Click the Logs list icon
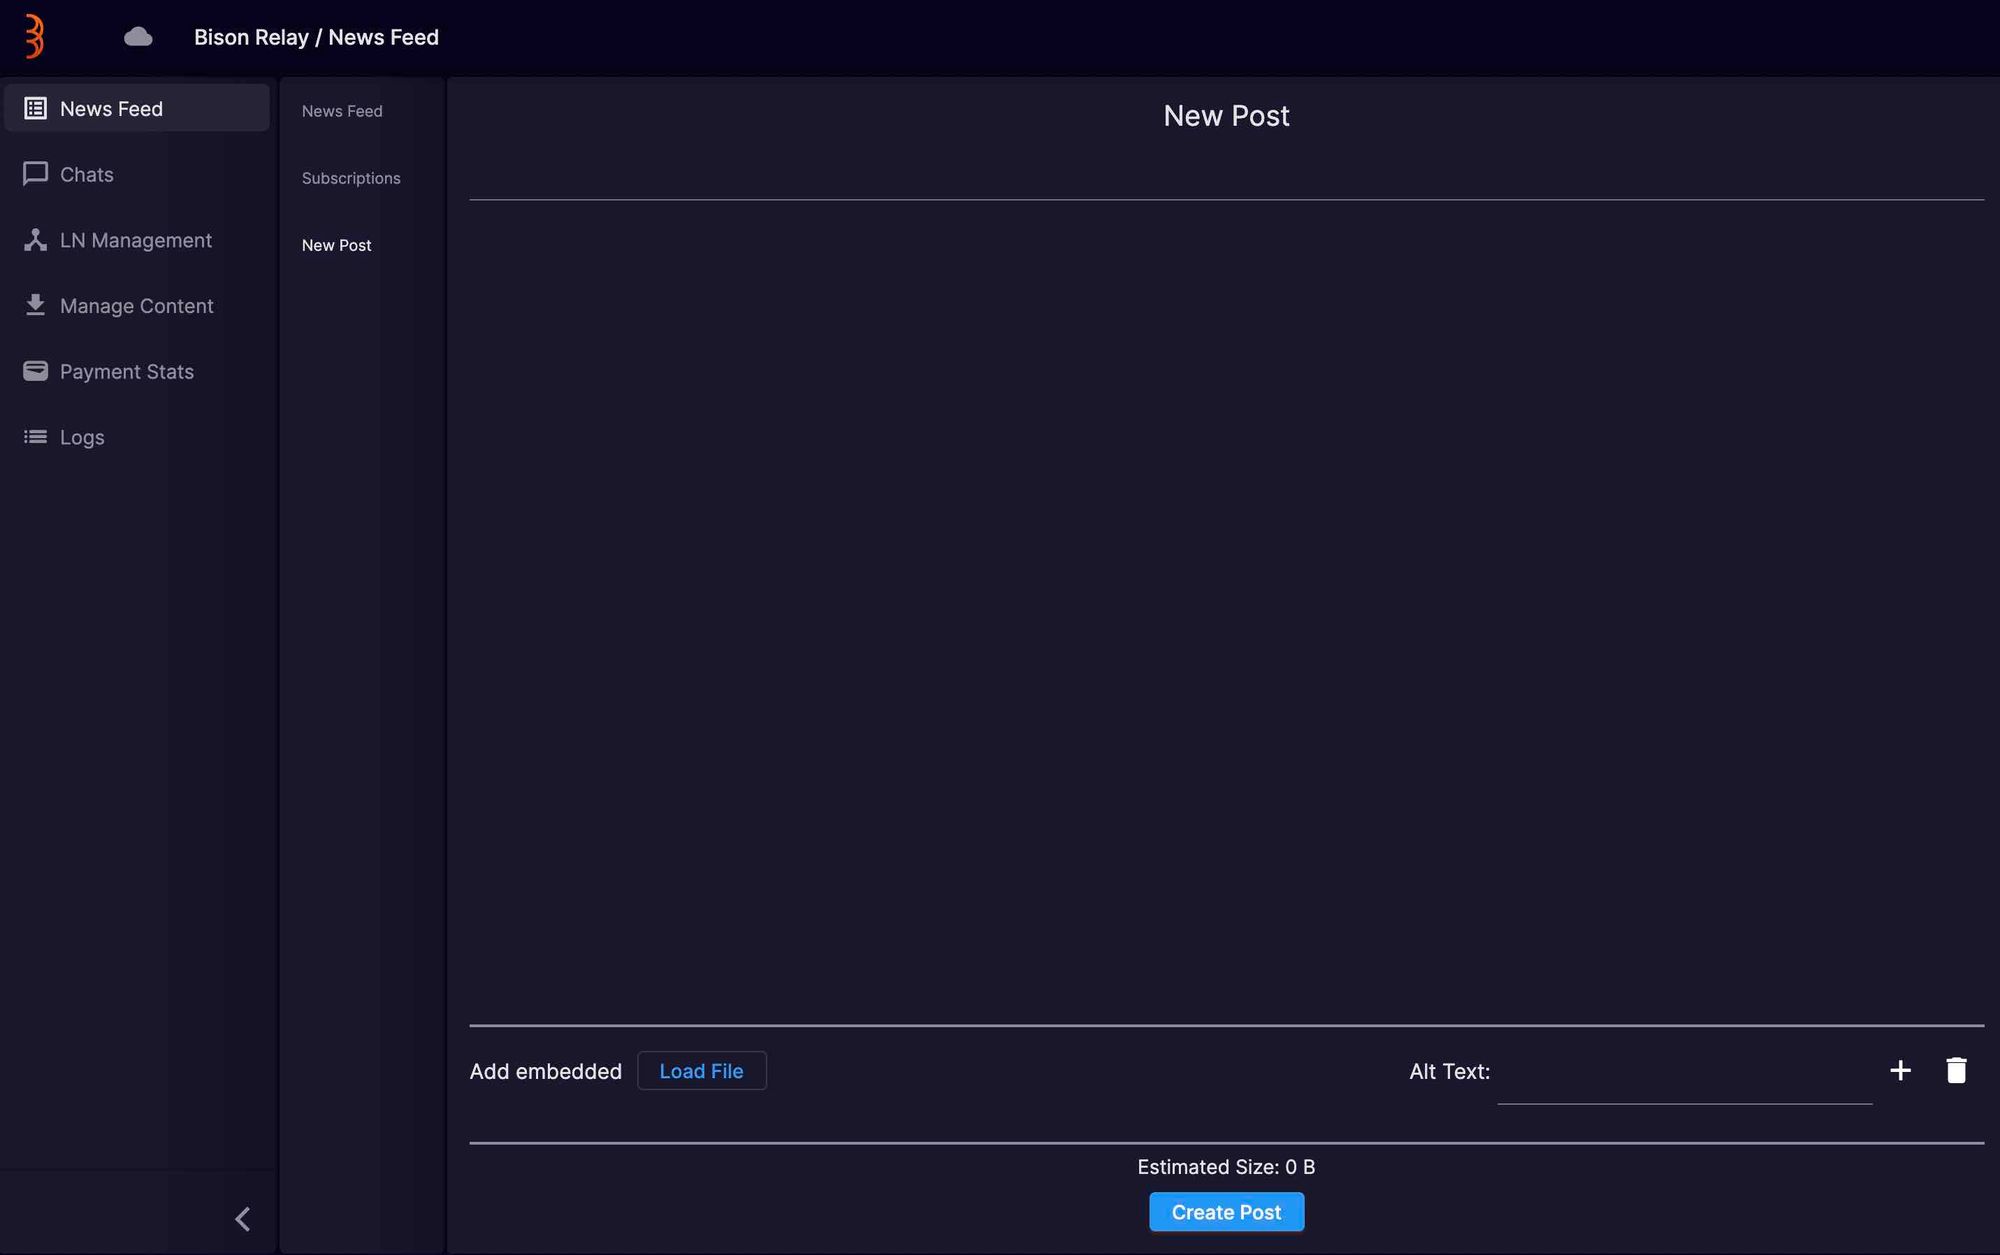 coord(35,437)
